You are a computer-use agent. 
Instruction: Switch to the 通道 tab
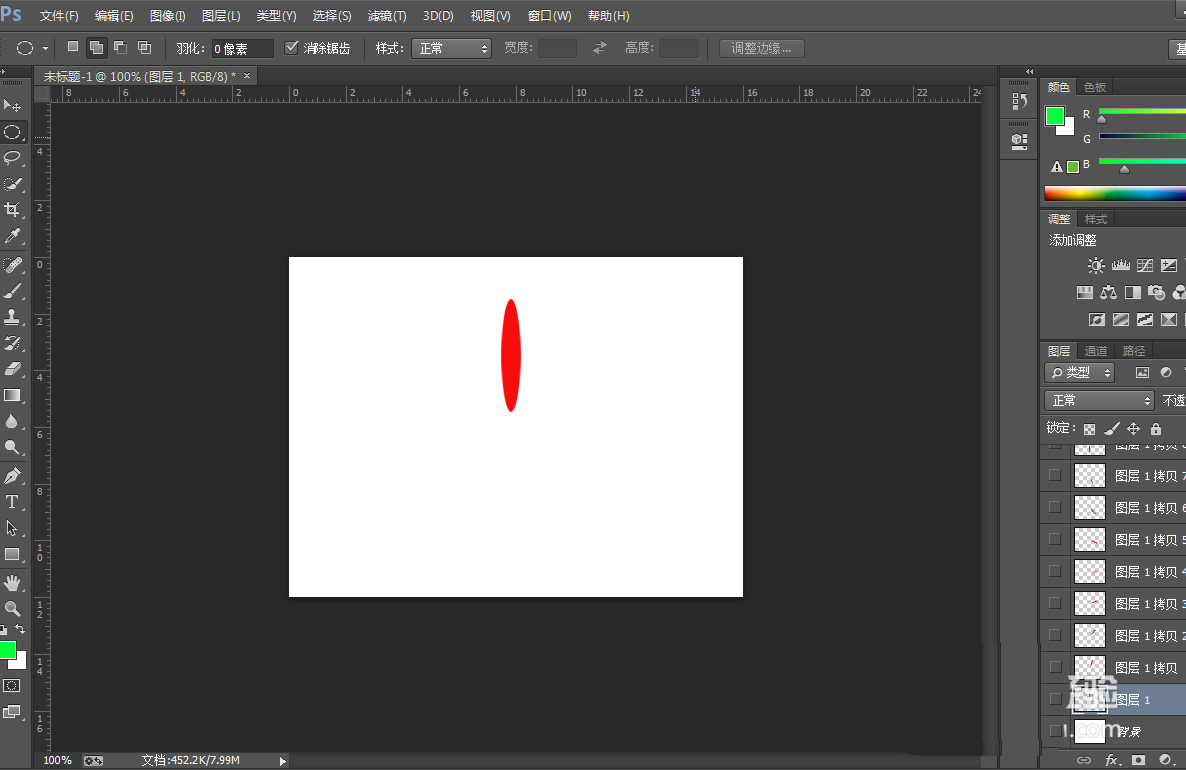1095,350
